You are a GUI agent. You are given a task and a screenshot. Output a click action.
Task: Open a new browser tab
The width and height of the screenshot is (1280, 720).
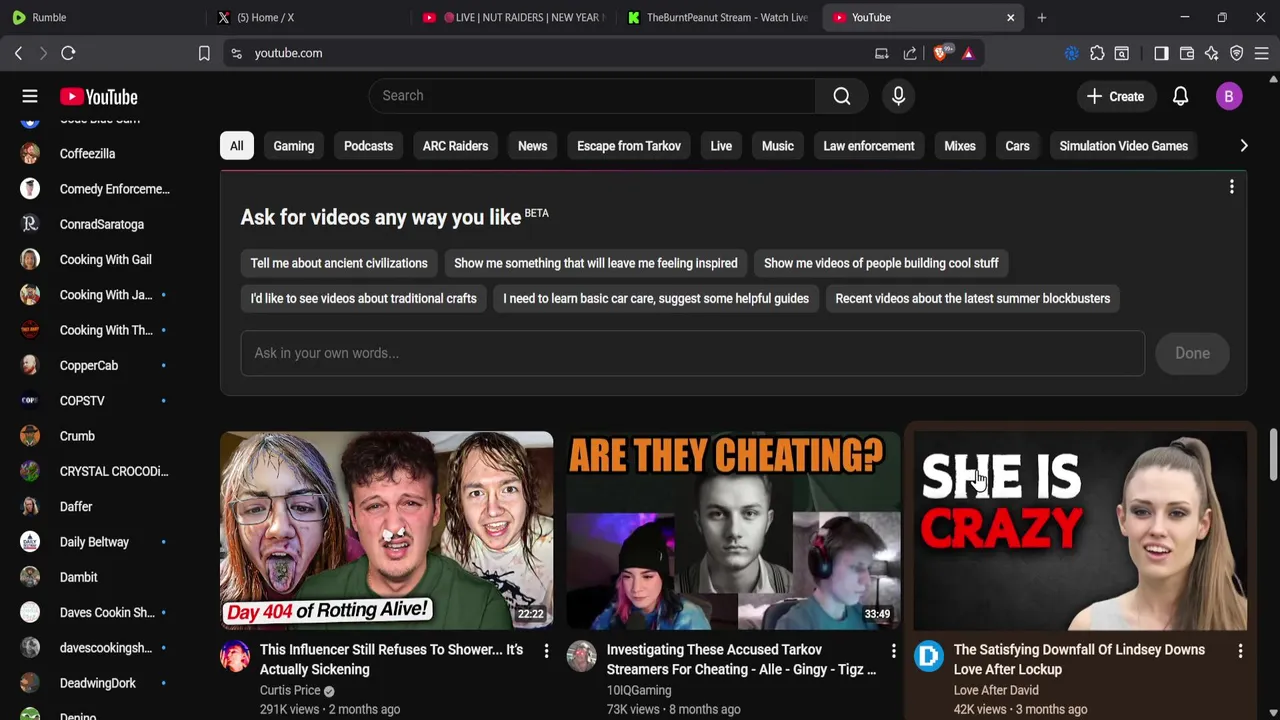click(1041, 17)
